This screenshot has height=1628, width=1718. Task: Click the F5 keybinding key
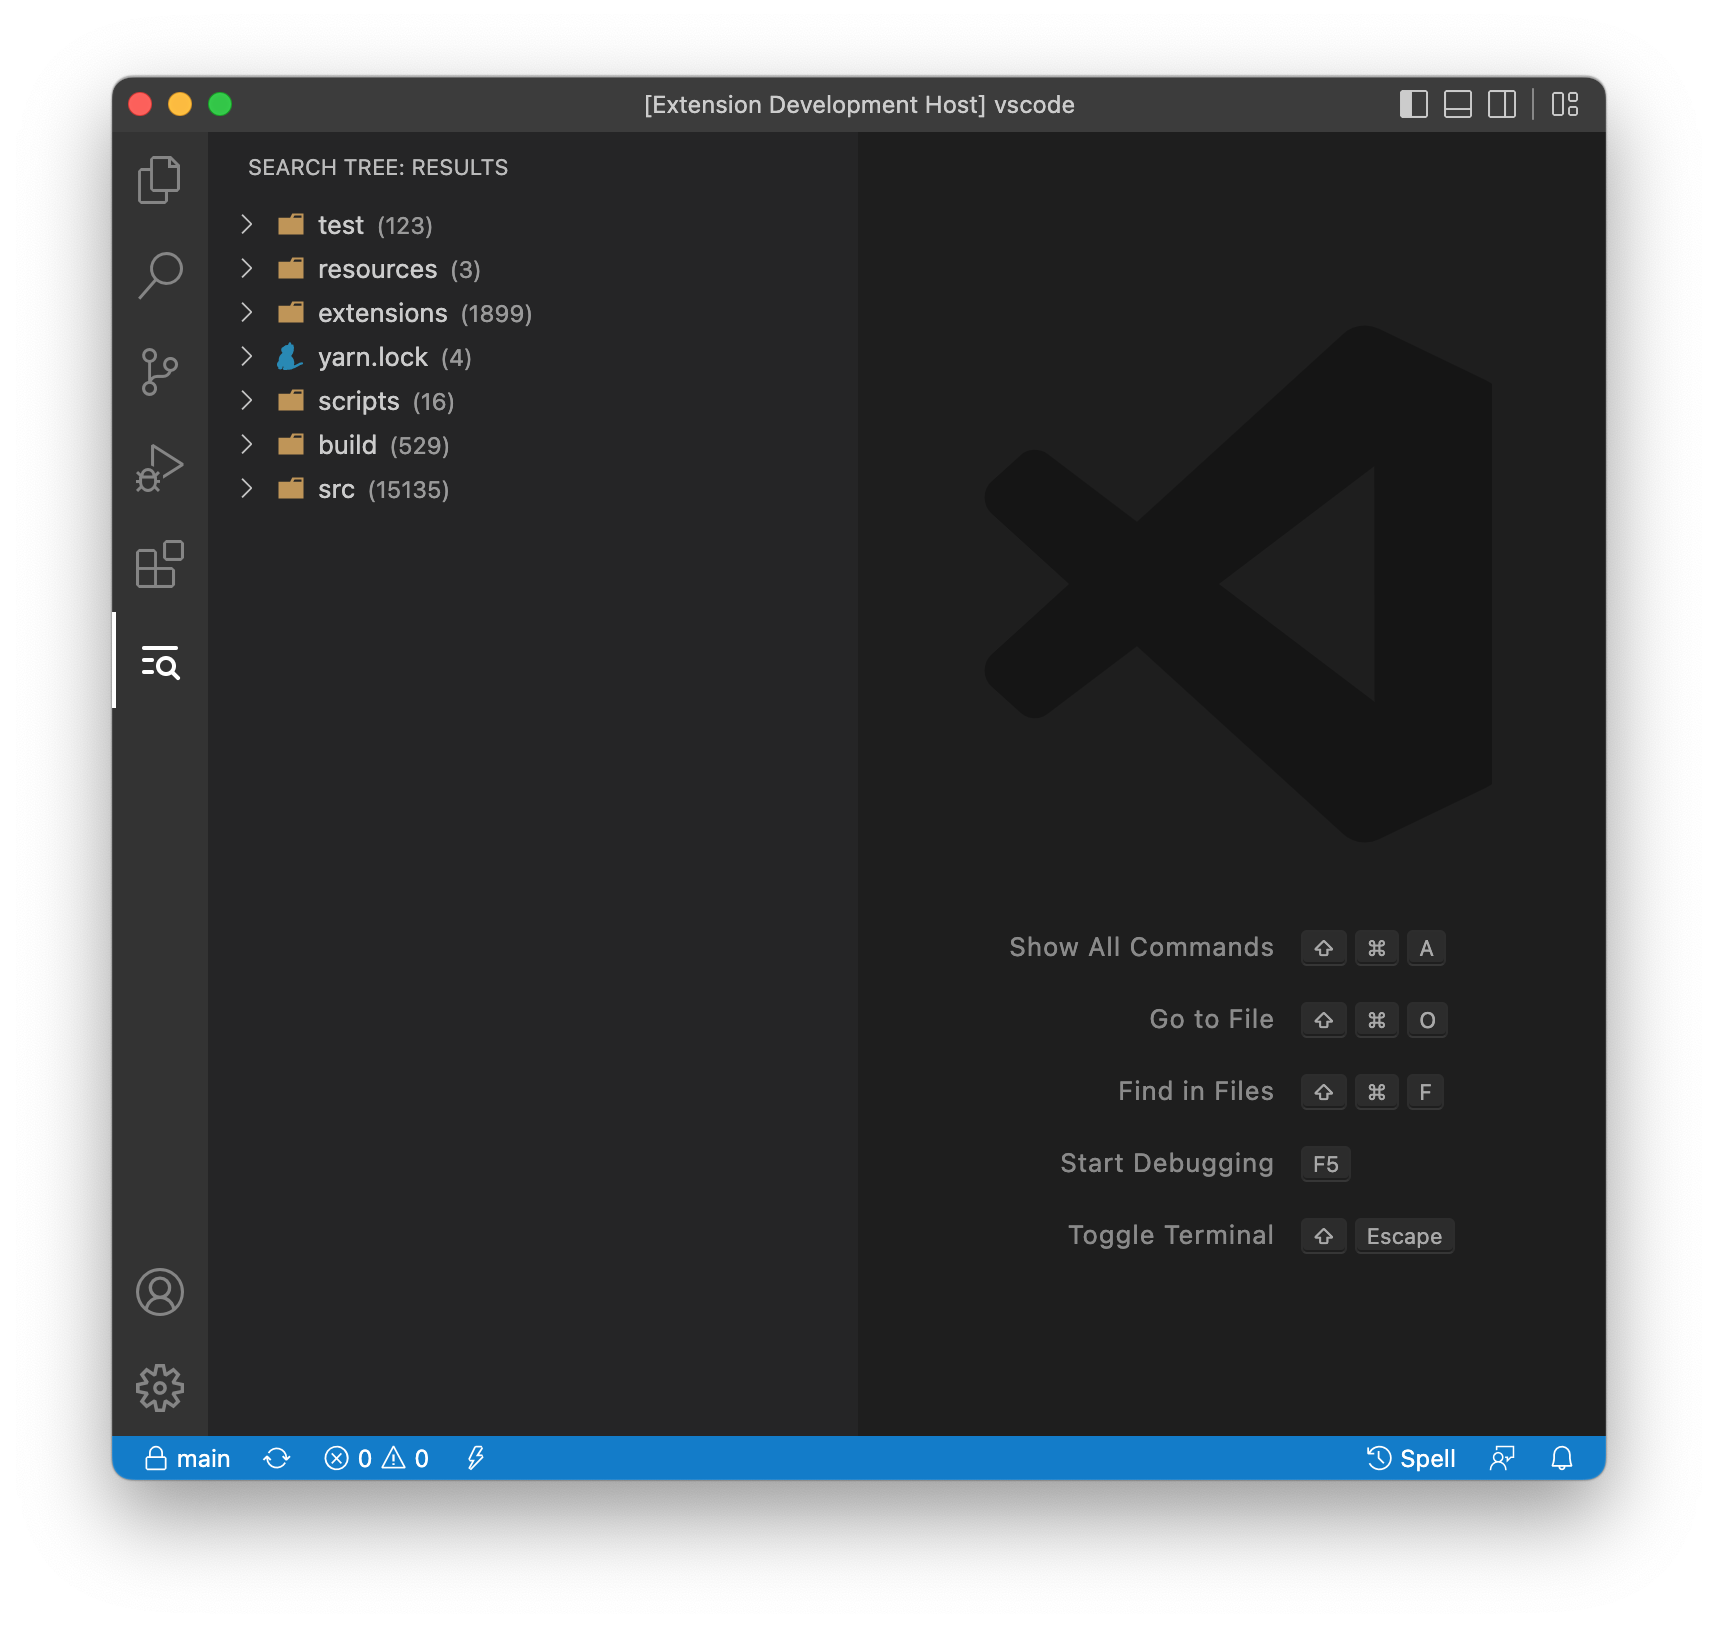click(x=1326, y=1164)
